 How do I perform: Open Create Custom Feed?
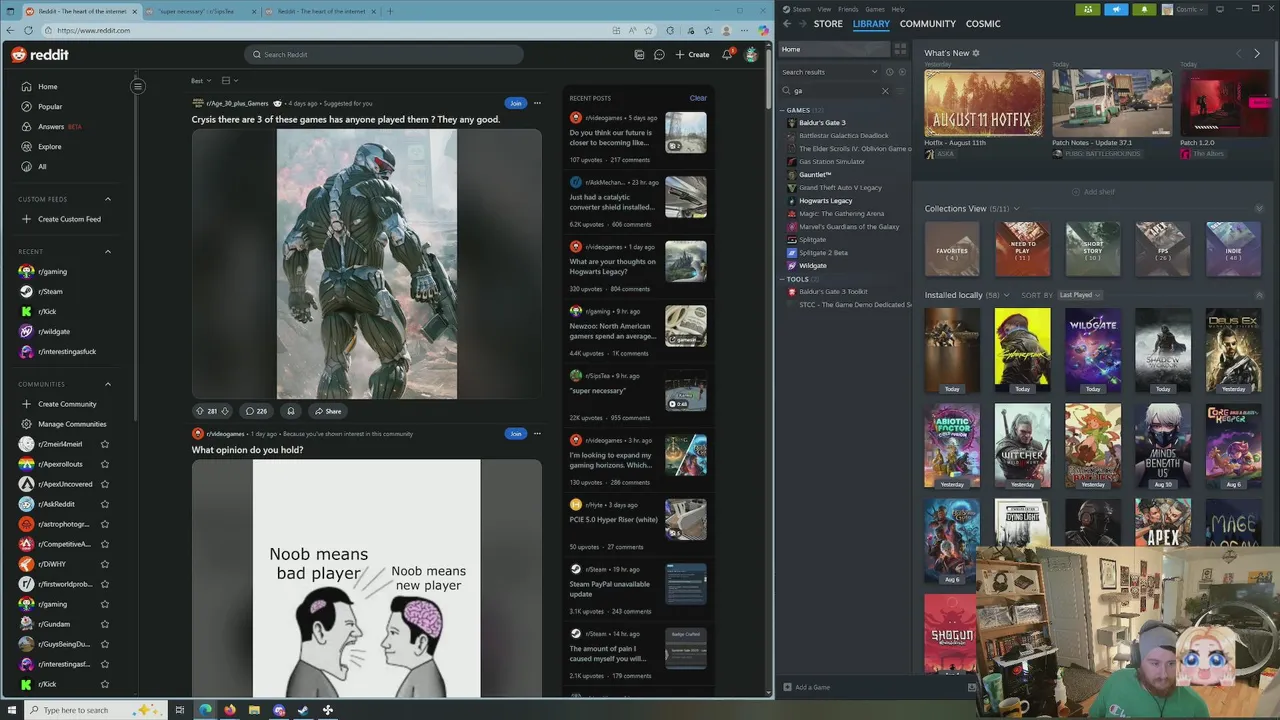point(61,219)
